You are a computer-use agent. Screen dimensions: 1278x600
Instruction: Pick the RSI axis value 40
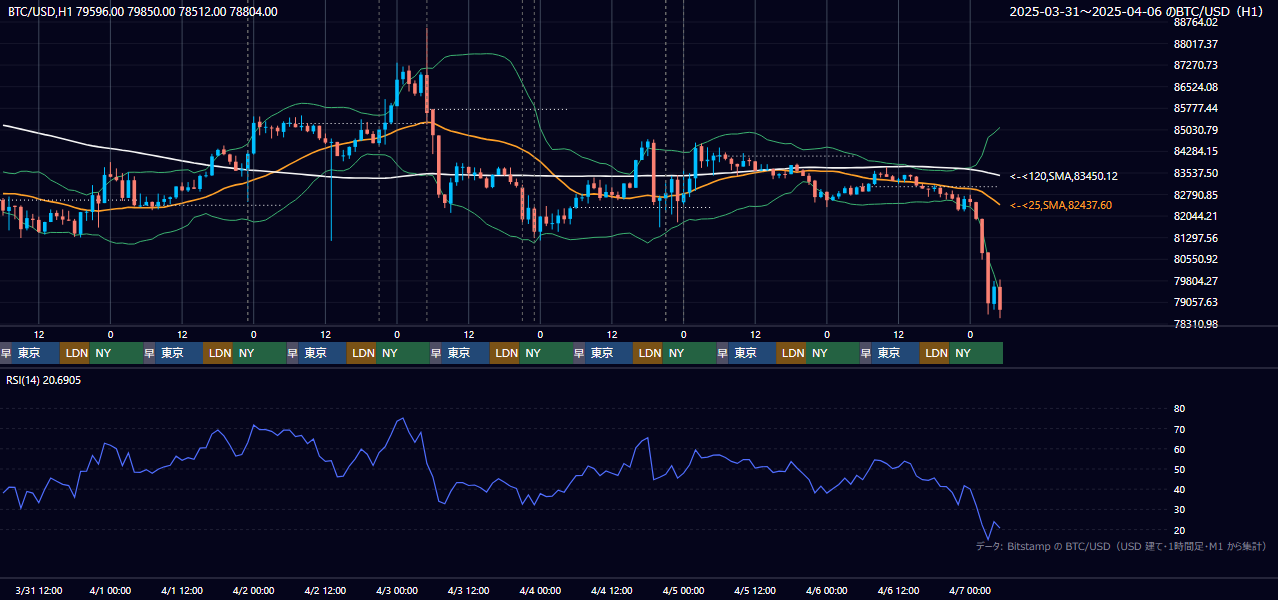coord(1179,489)
